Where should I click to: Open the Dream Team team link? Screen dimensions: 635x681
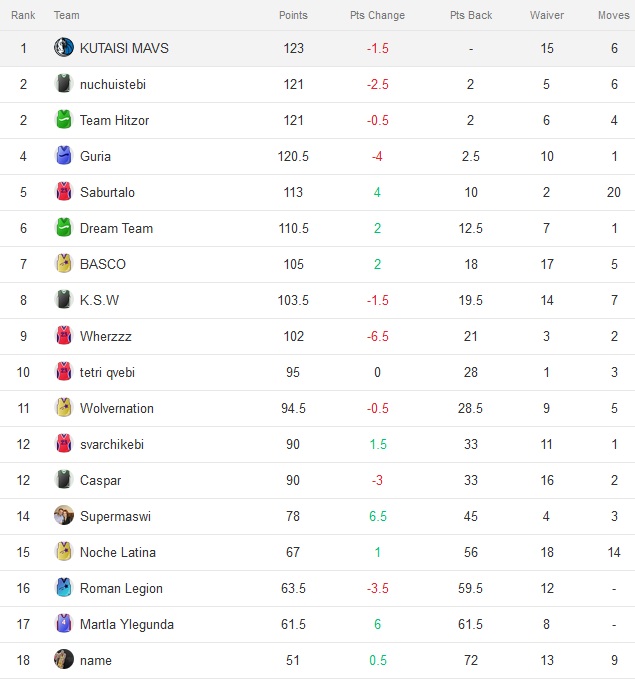click(x=116, y=228)
